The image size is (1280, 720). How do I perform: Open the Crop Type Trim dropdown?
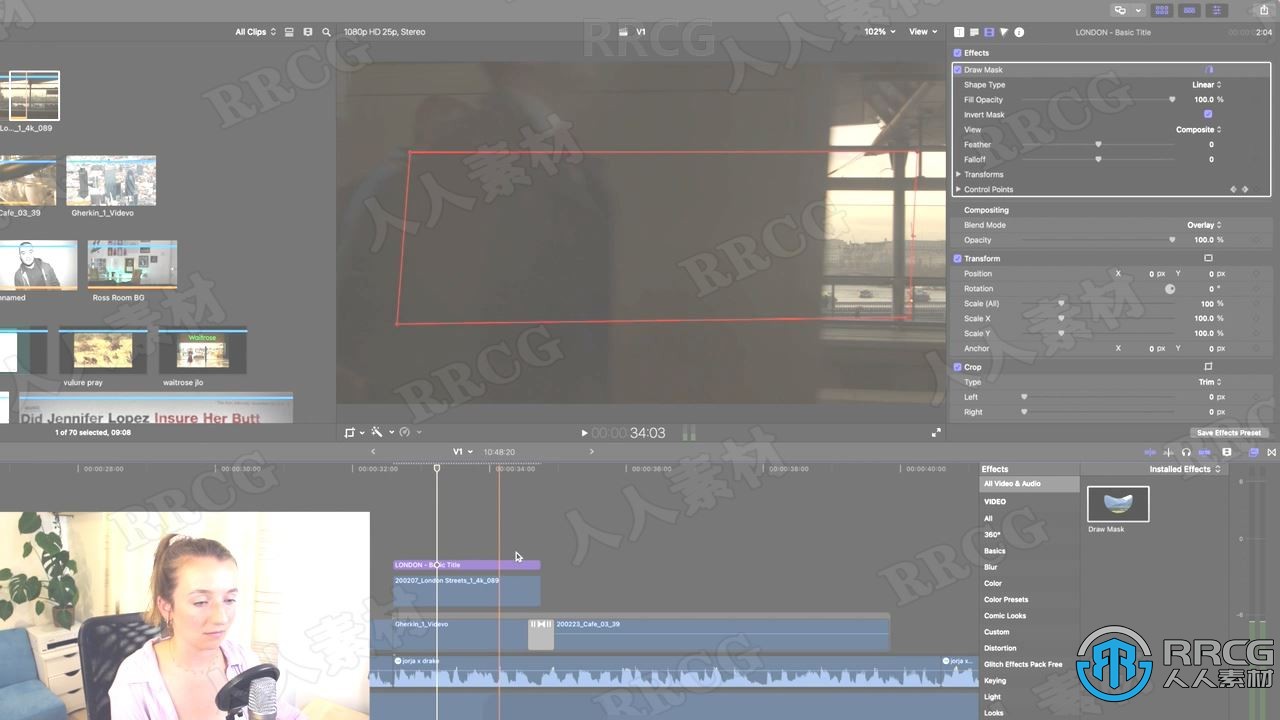pos(1210,382)
